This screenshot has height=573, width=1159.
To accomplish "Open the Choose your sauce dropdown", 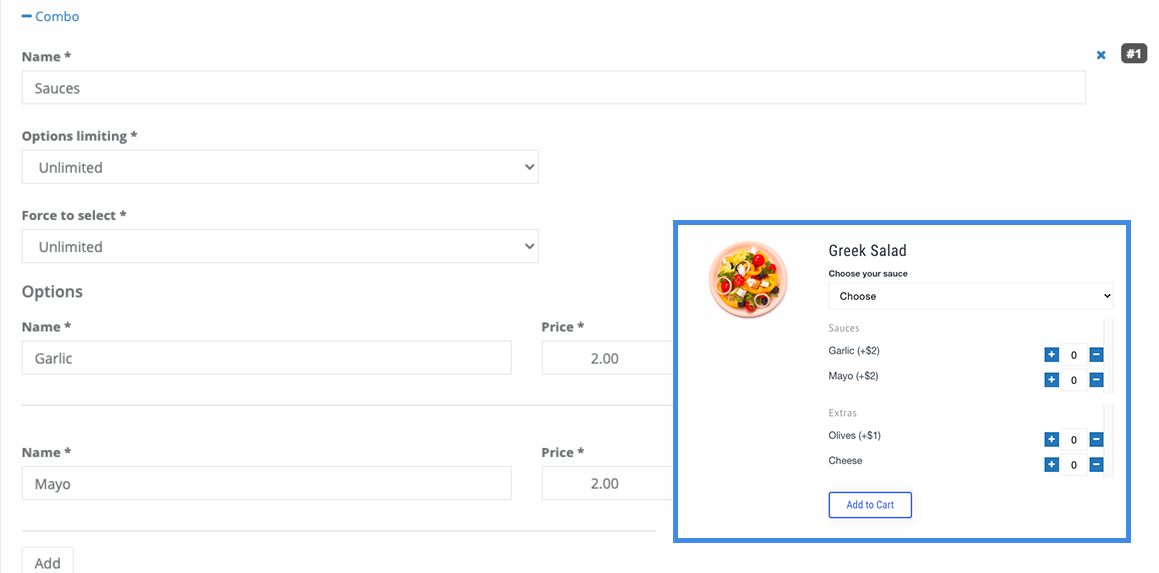I will click(x=971, y=296).
